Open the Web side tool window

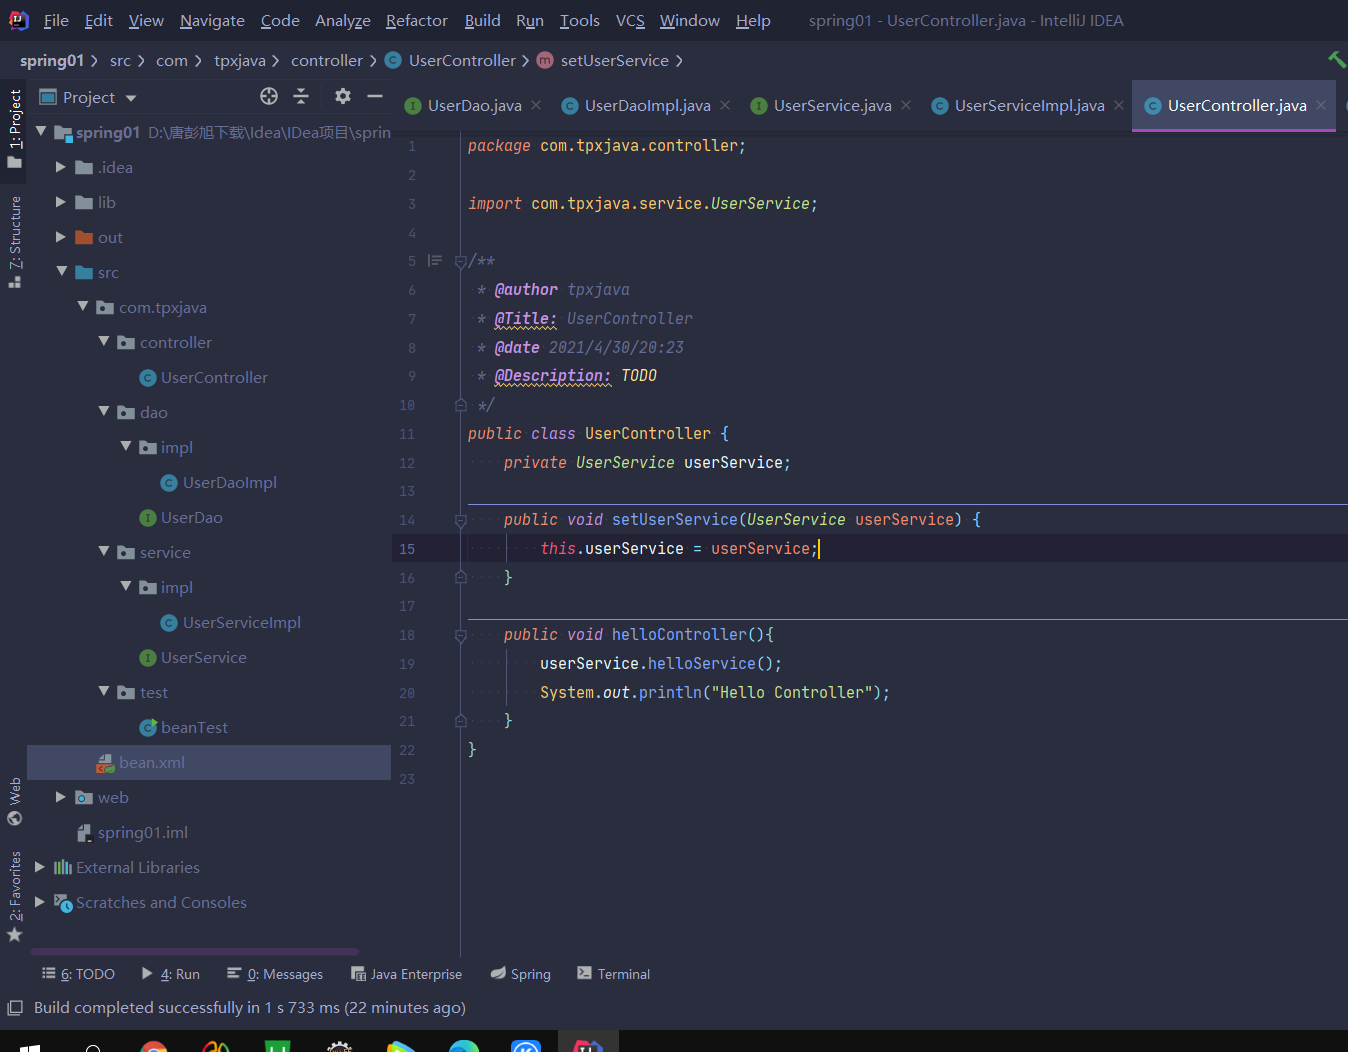14,801
